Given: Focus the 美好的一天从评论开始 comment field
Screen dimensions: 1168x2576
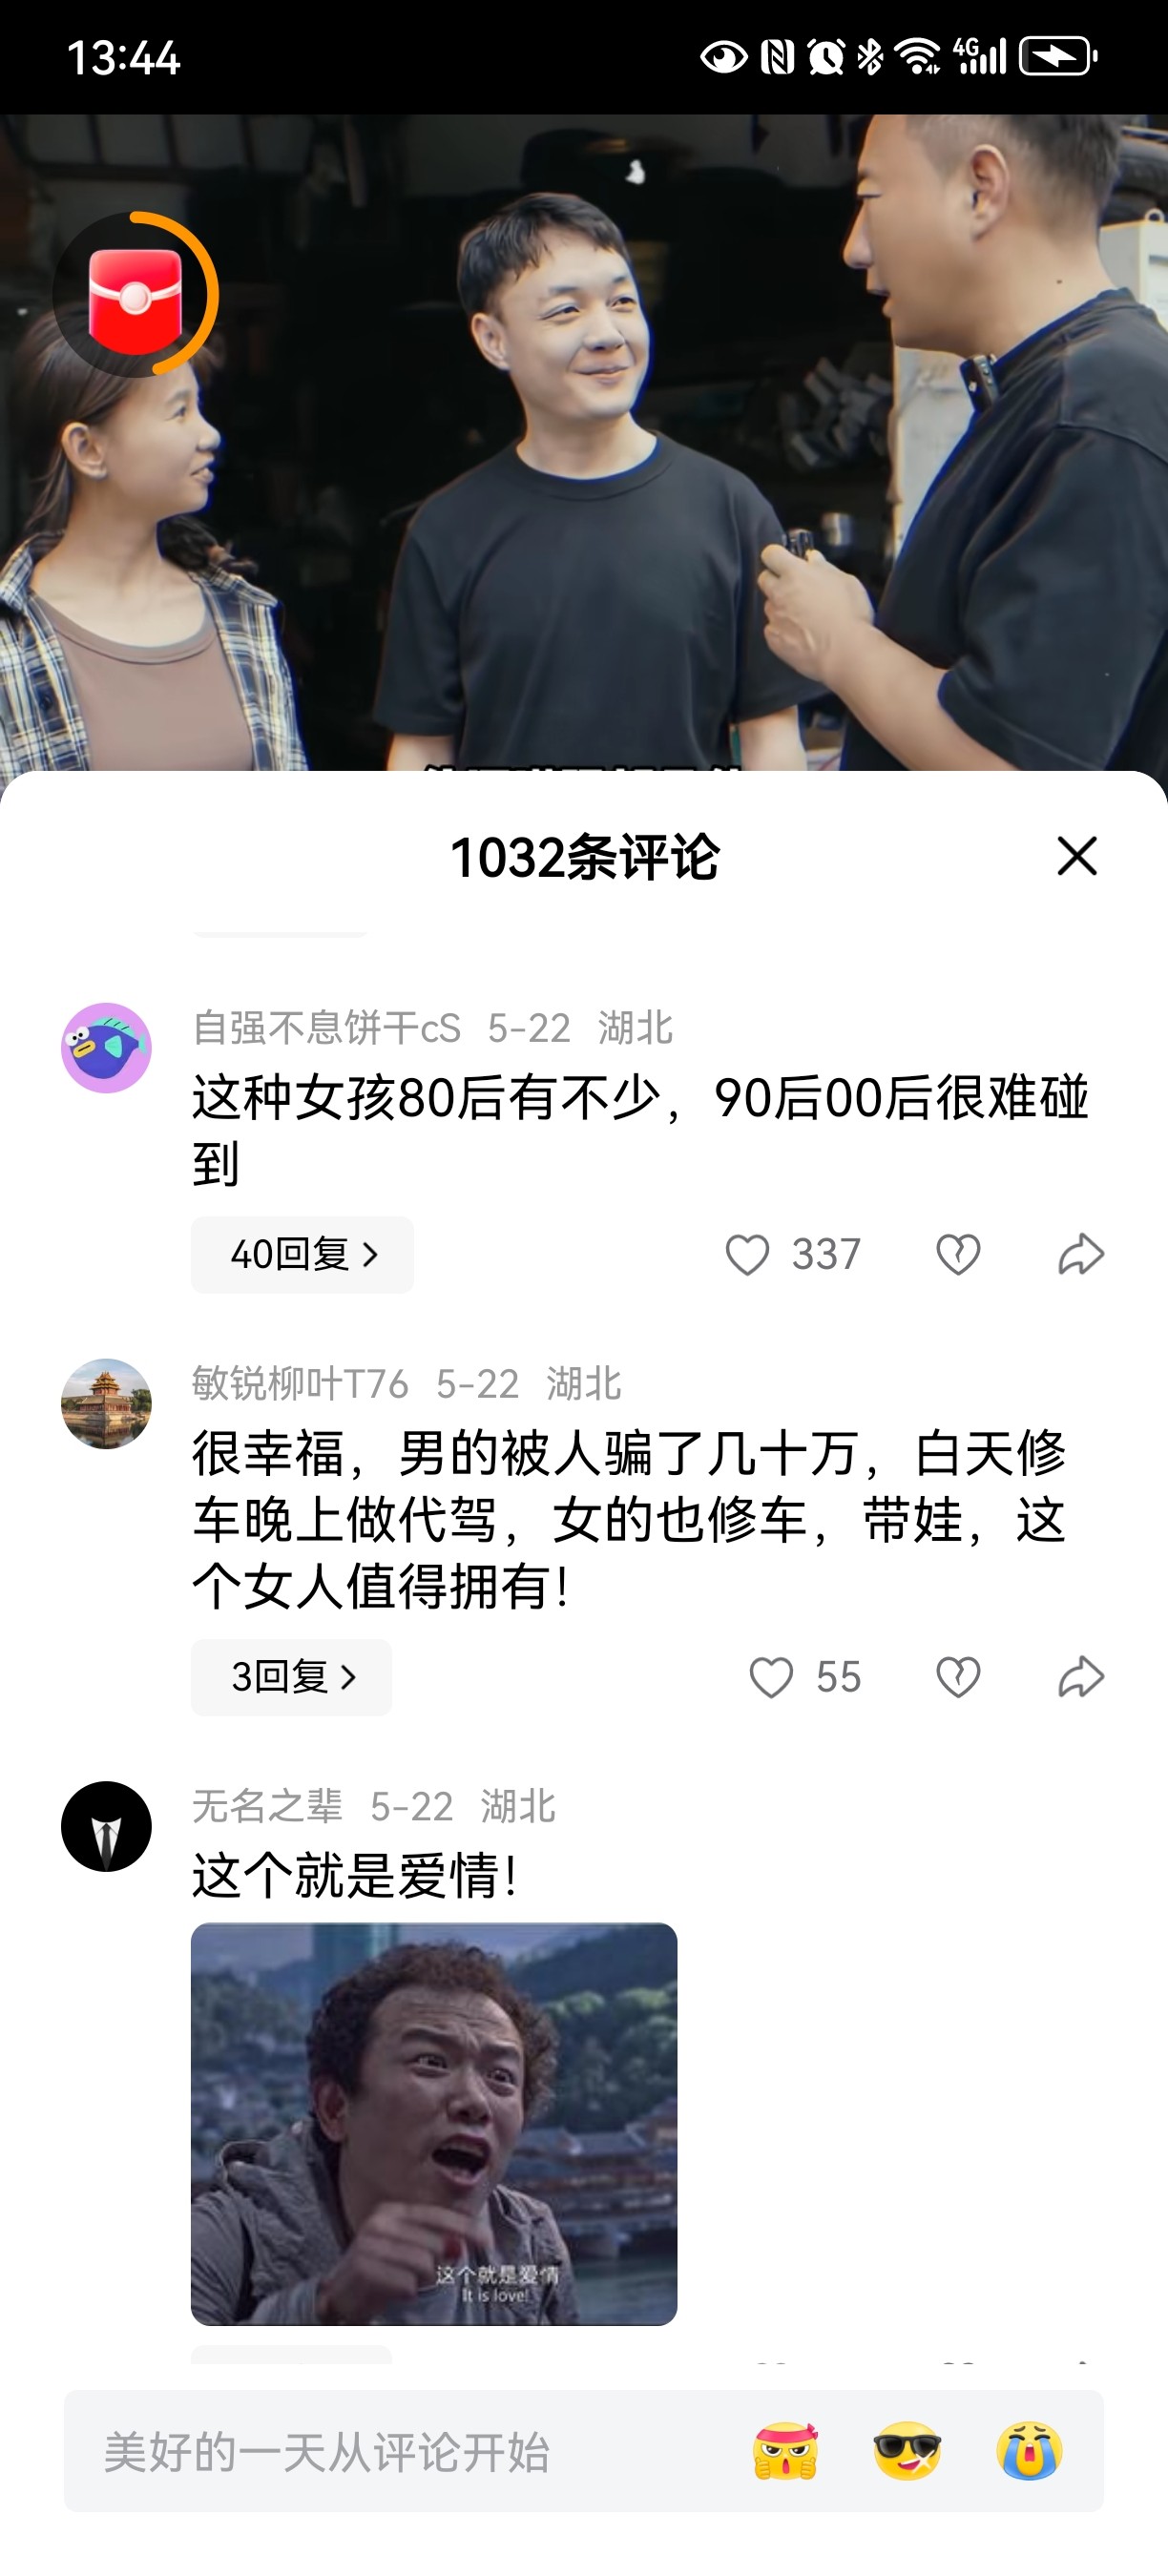Looking at the screenshot, I should click(400, 2451).
